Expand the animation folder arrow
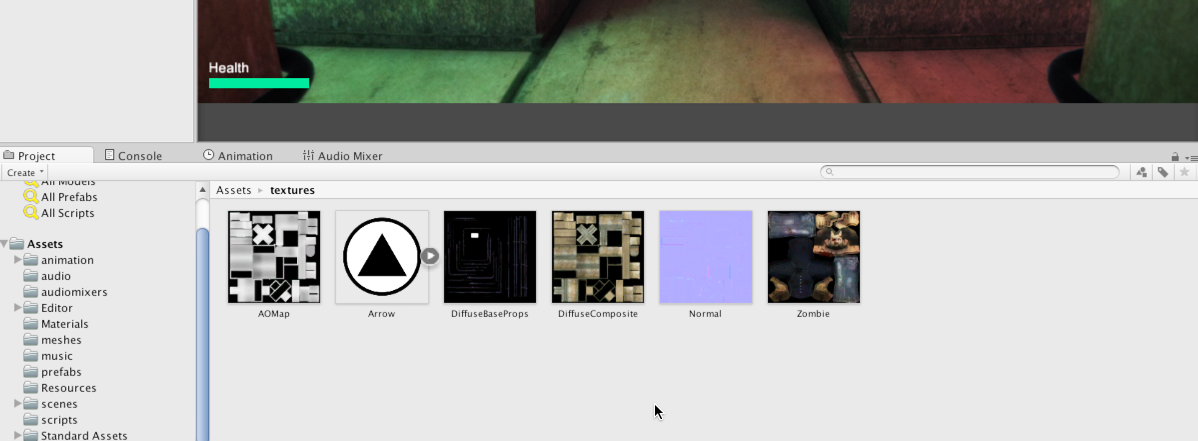The height and width of the screenshot is (441, 1198). [x=18, y=260]
